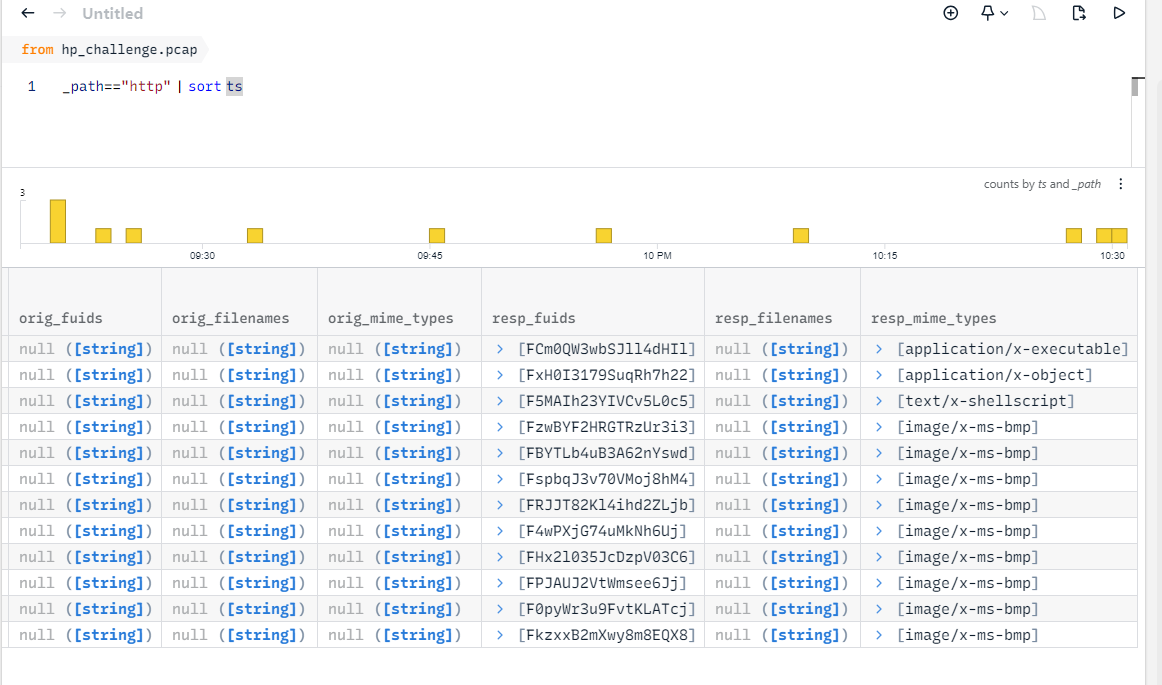The image size is (1162, 685).
Task: Click the export results file icon
Action: [1078, 13]
